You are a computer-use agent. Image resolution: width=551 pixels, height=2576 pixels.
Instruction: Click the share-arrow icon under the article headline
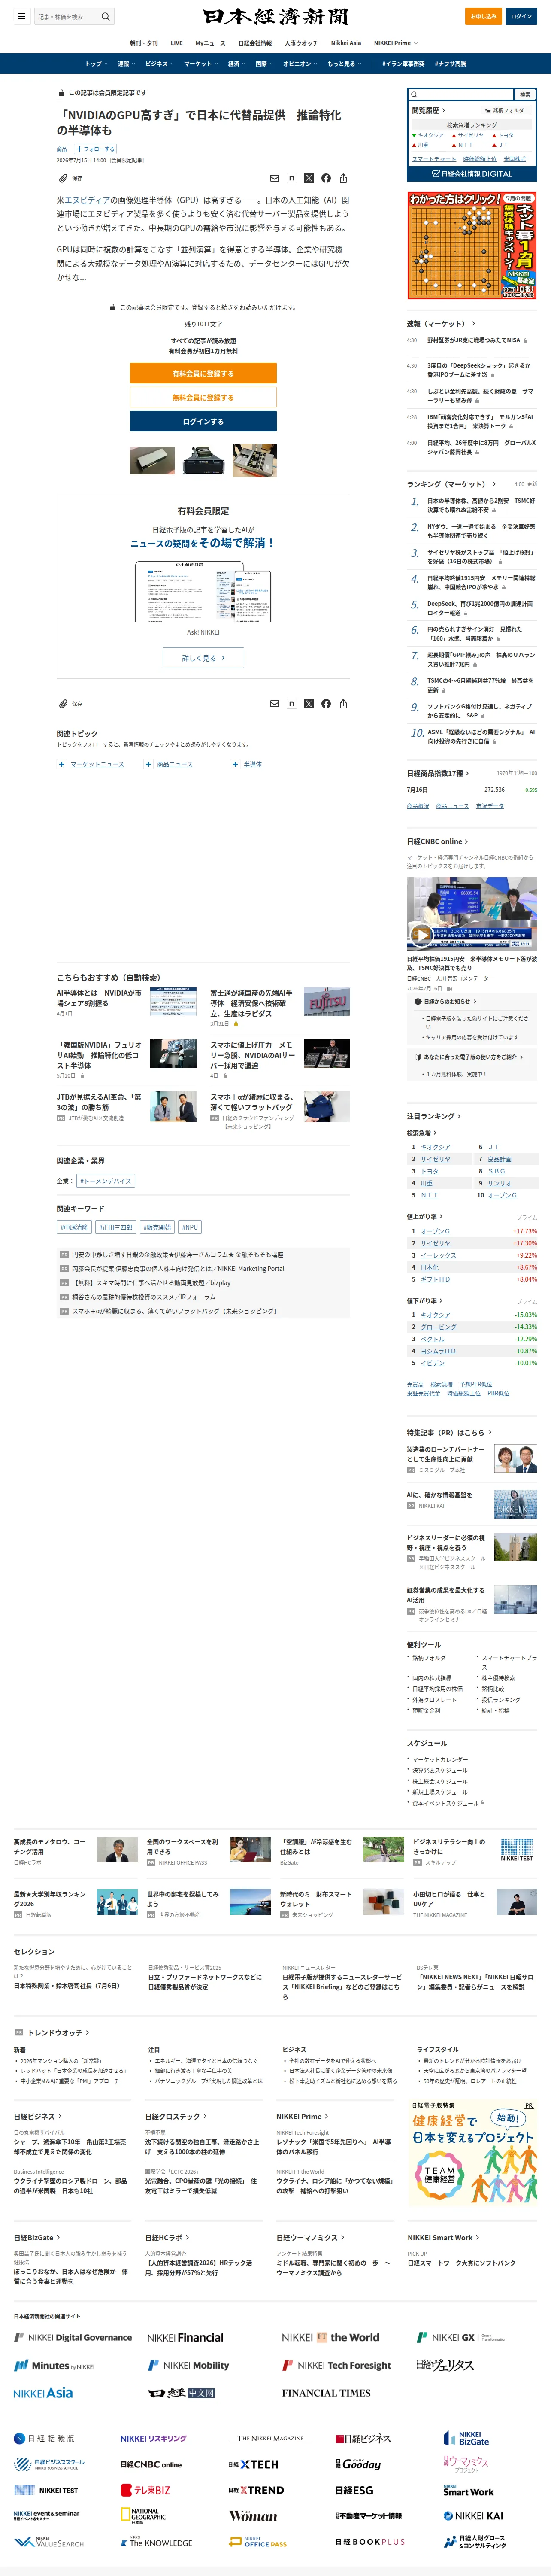coord(343,178)
